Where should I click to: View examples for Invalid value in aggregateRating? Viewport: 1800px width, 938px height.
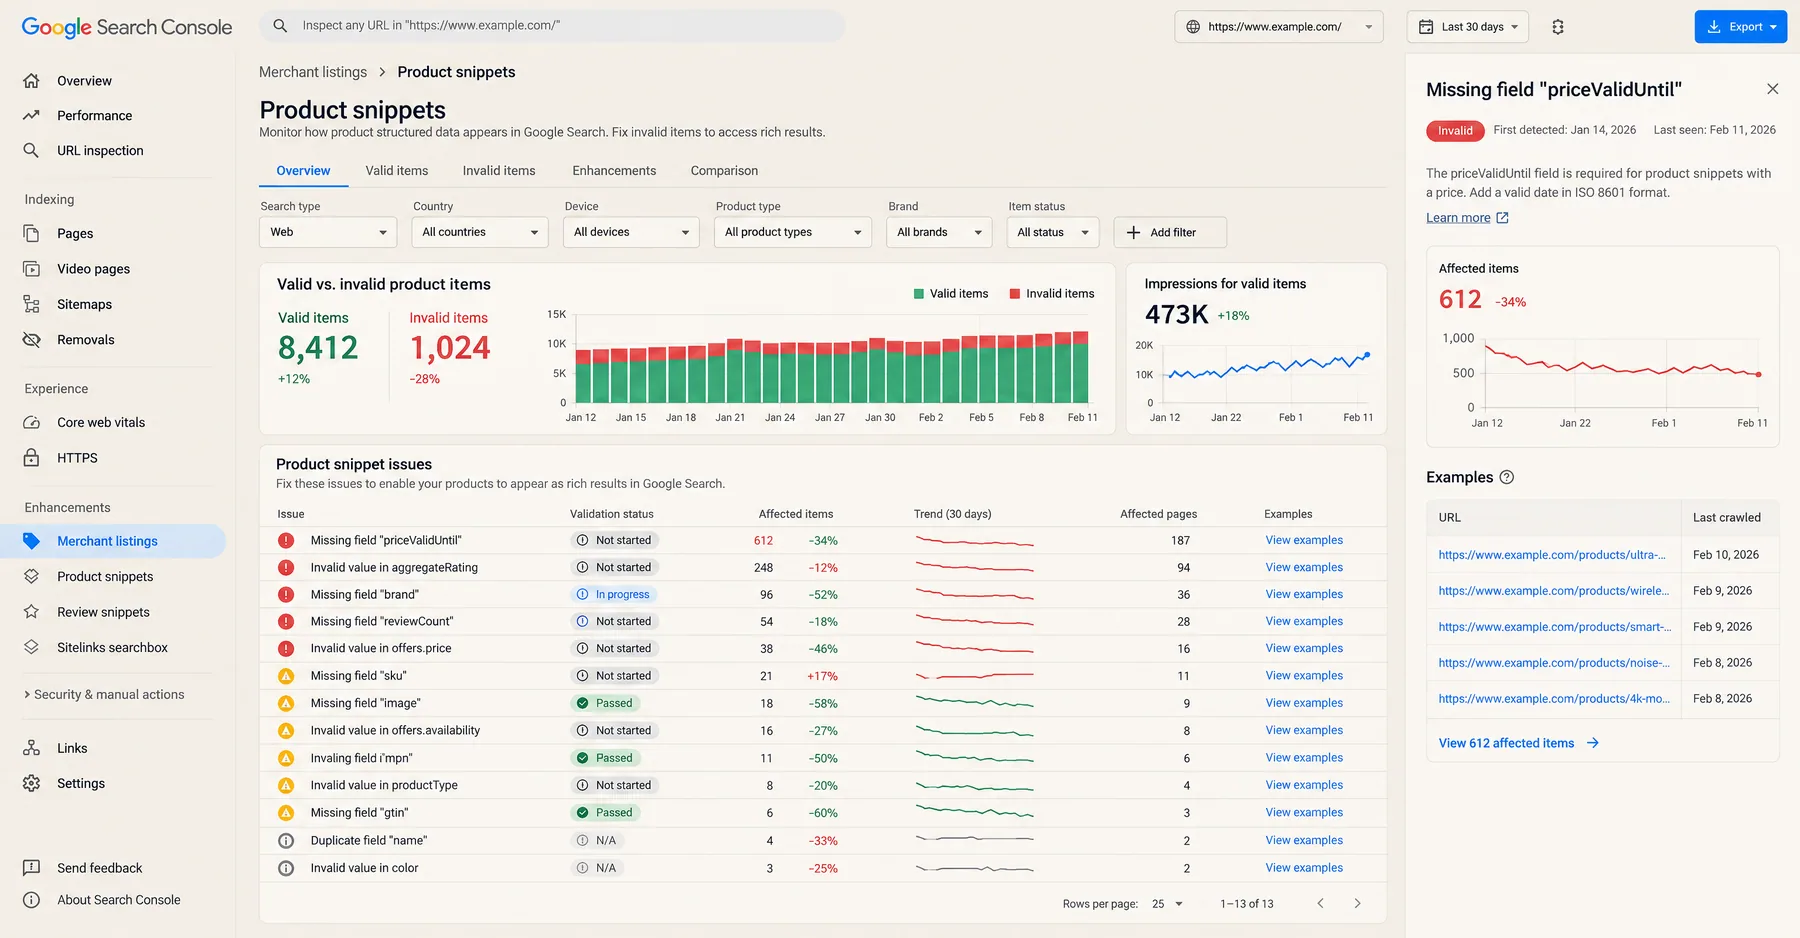1304,568
